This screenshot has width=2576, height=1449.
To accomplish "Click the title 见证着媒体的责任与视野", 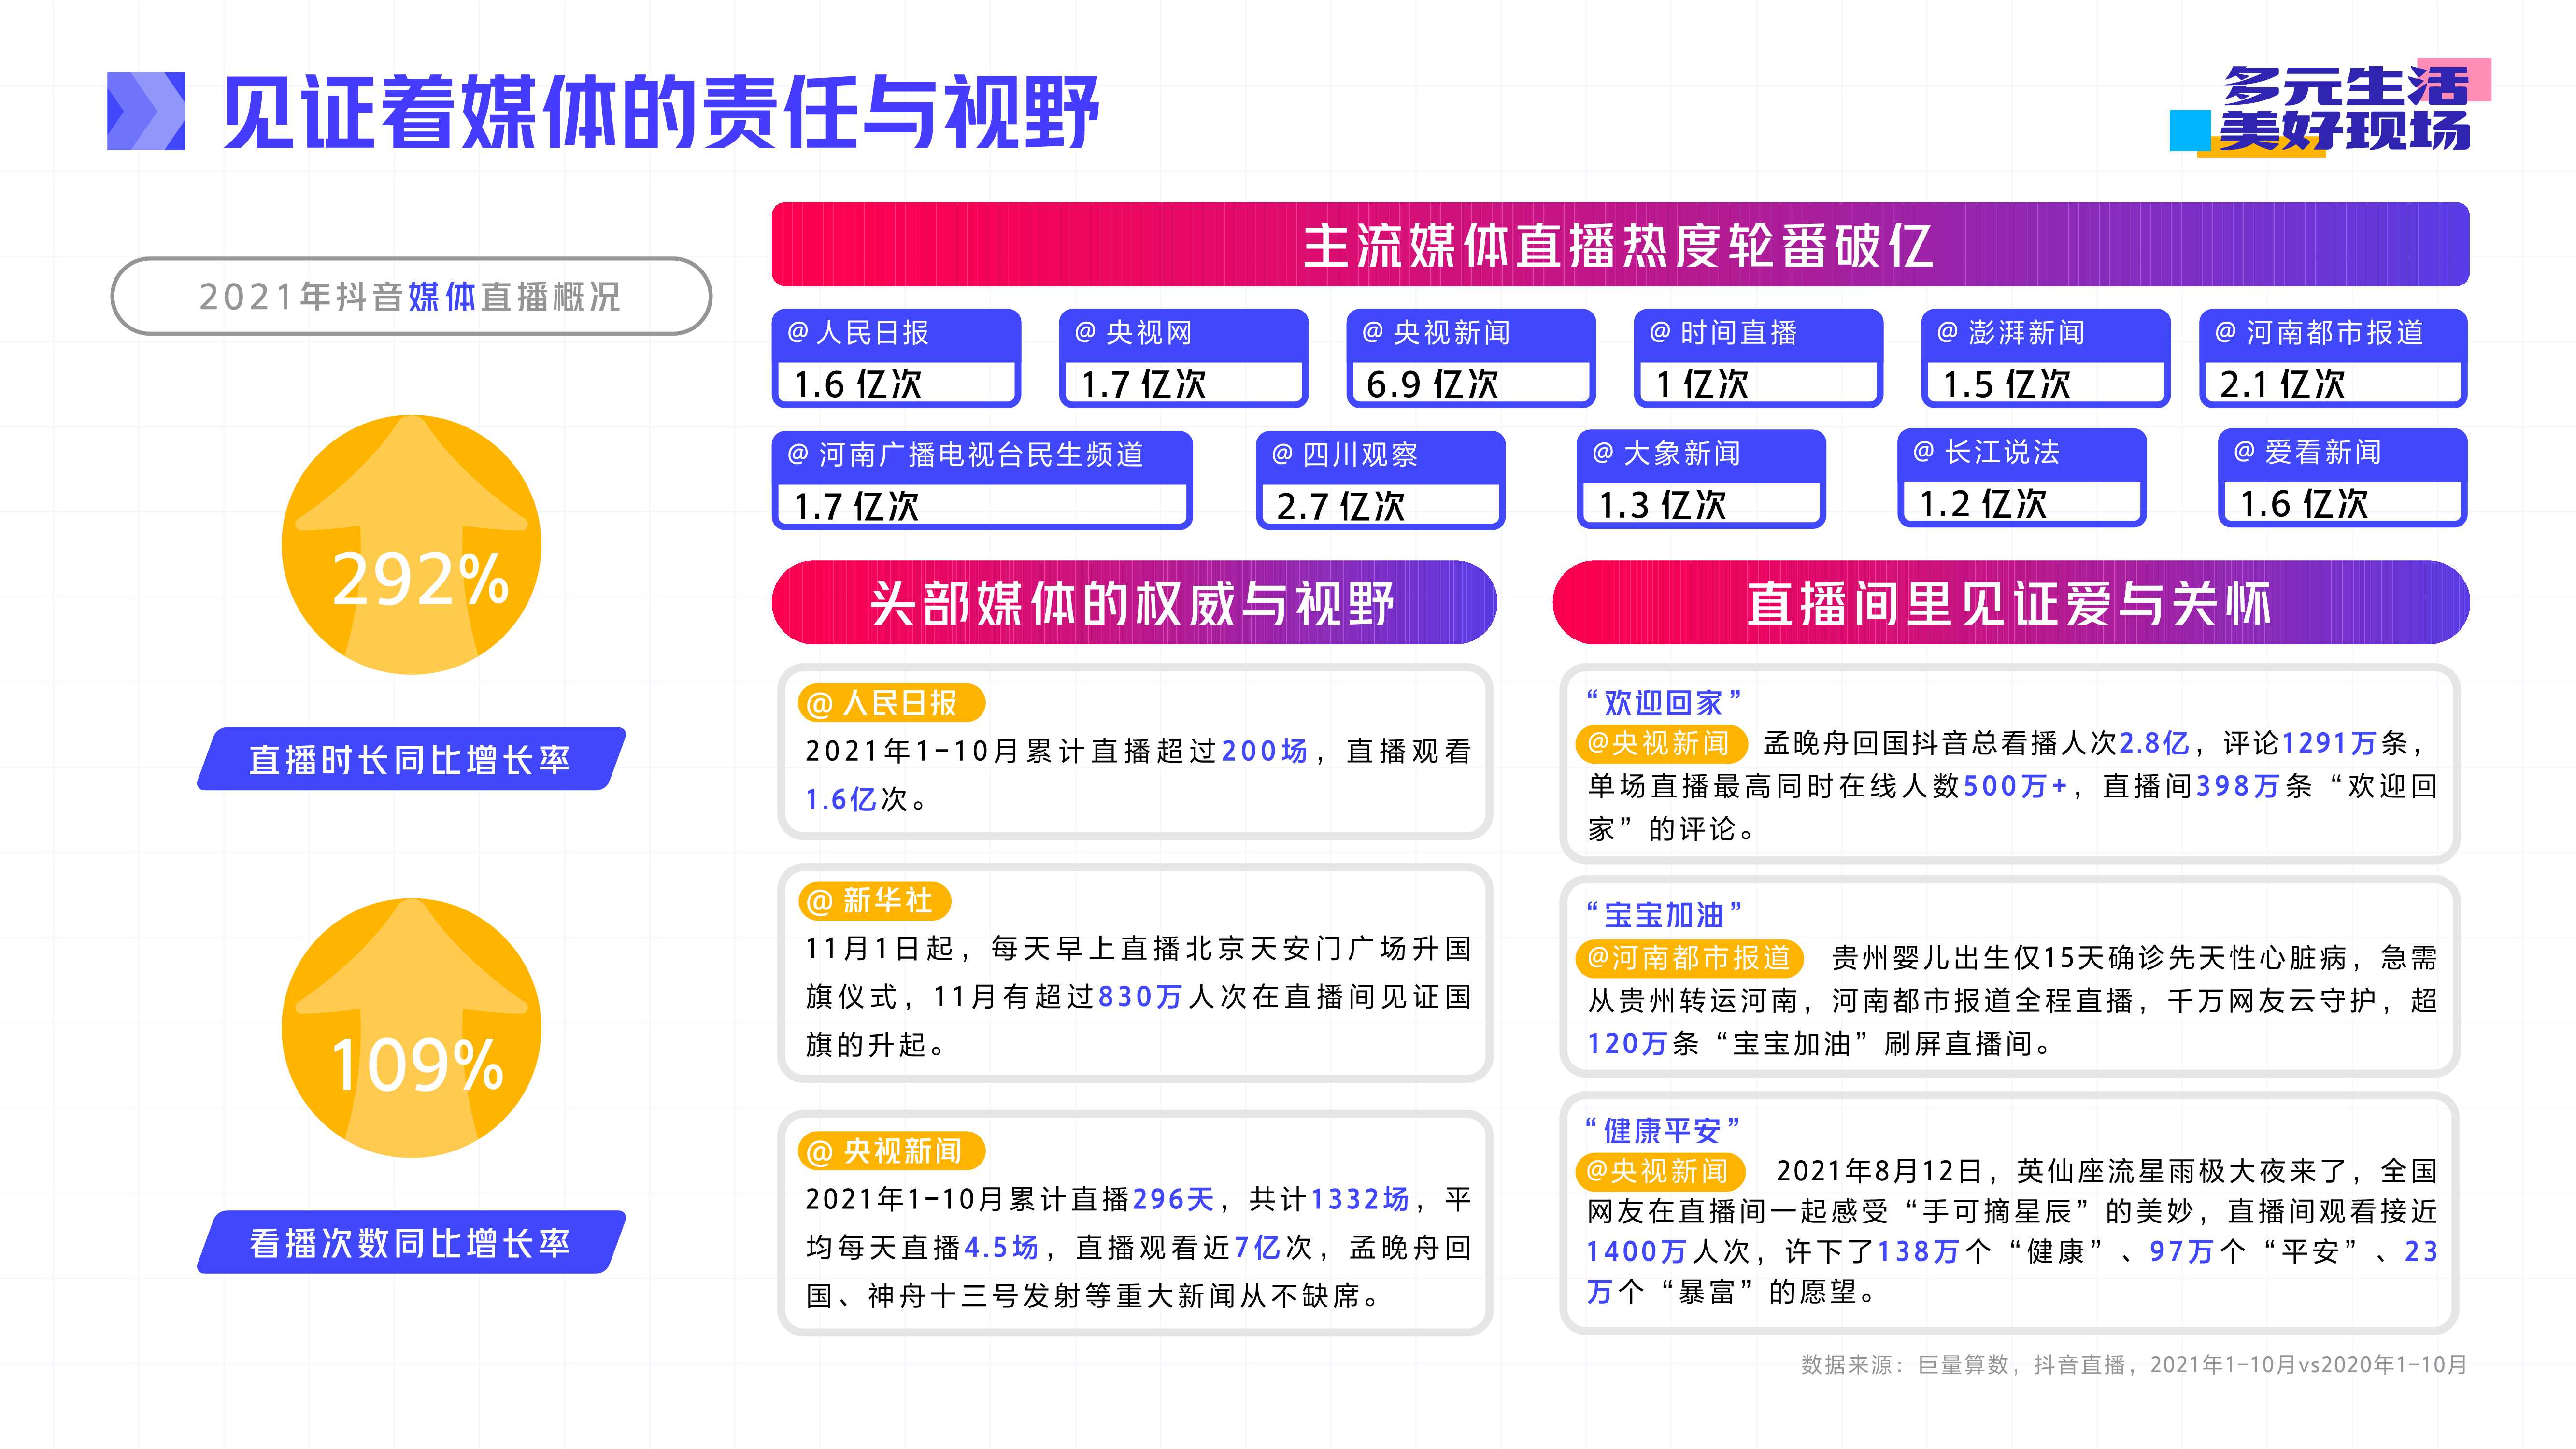I will pos(661,112).
